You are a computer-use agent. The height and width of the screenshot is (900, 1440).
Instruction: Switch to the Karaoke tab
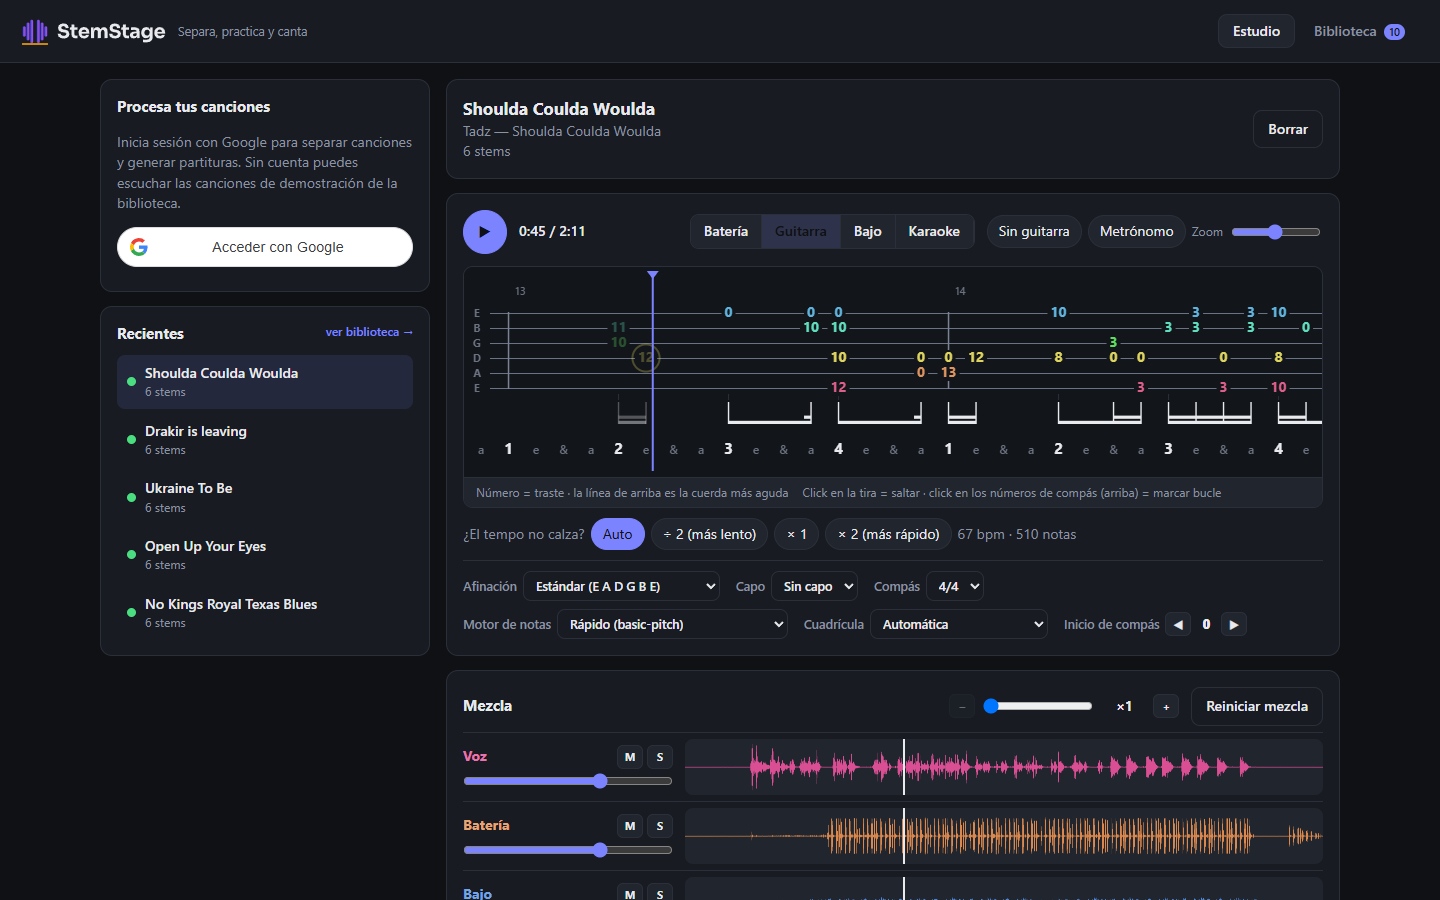click(934, 232)
